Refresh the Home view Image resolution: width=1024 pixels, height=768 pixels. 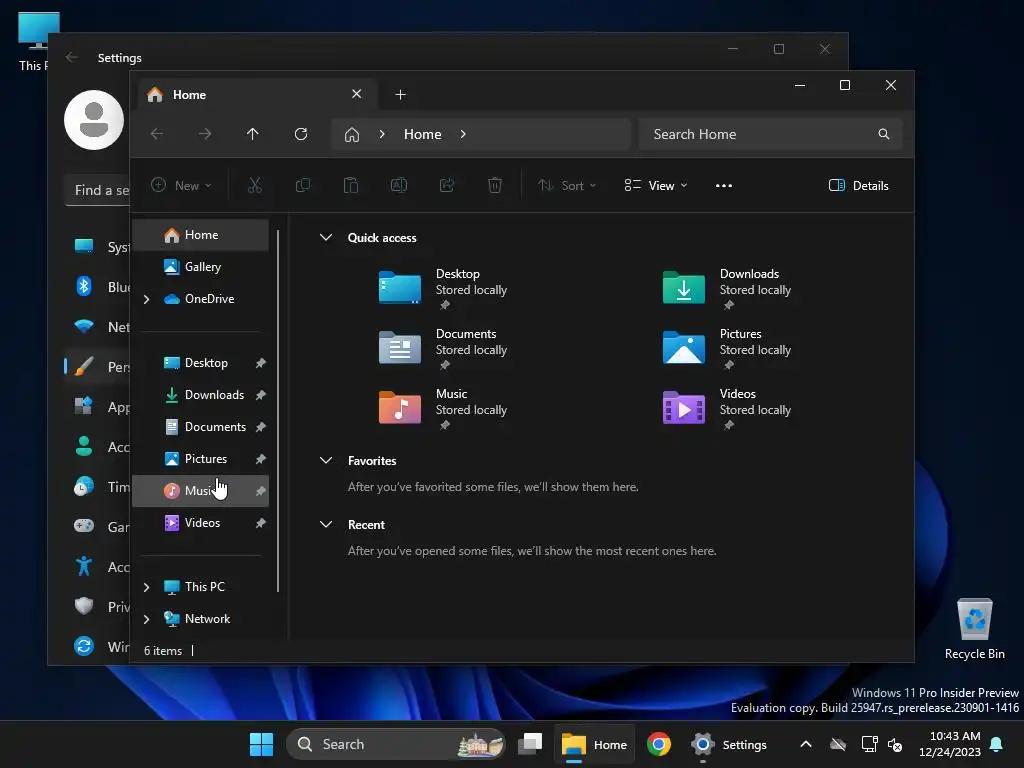tap(300, 134)
